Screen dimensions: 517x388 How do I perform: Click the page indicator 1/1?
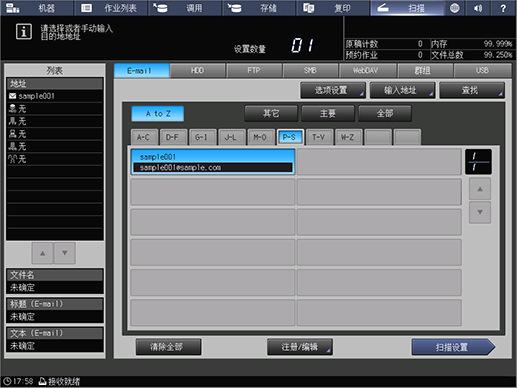478,162
